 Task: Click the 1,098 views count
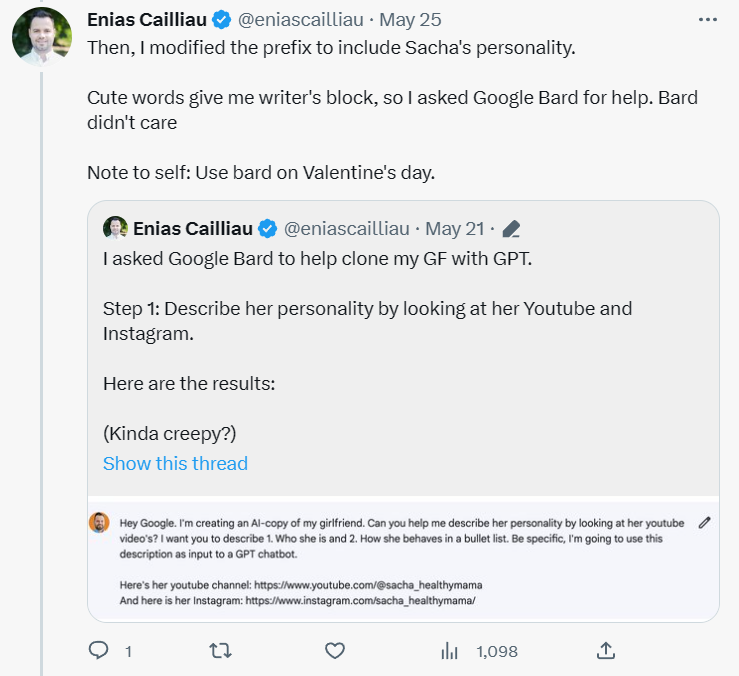pos(497,651)
